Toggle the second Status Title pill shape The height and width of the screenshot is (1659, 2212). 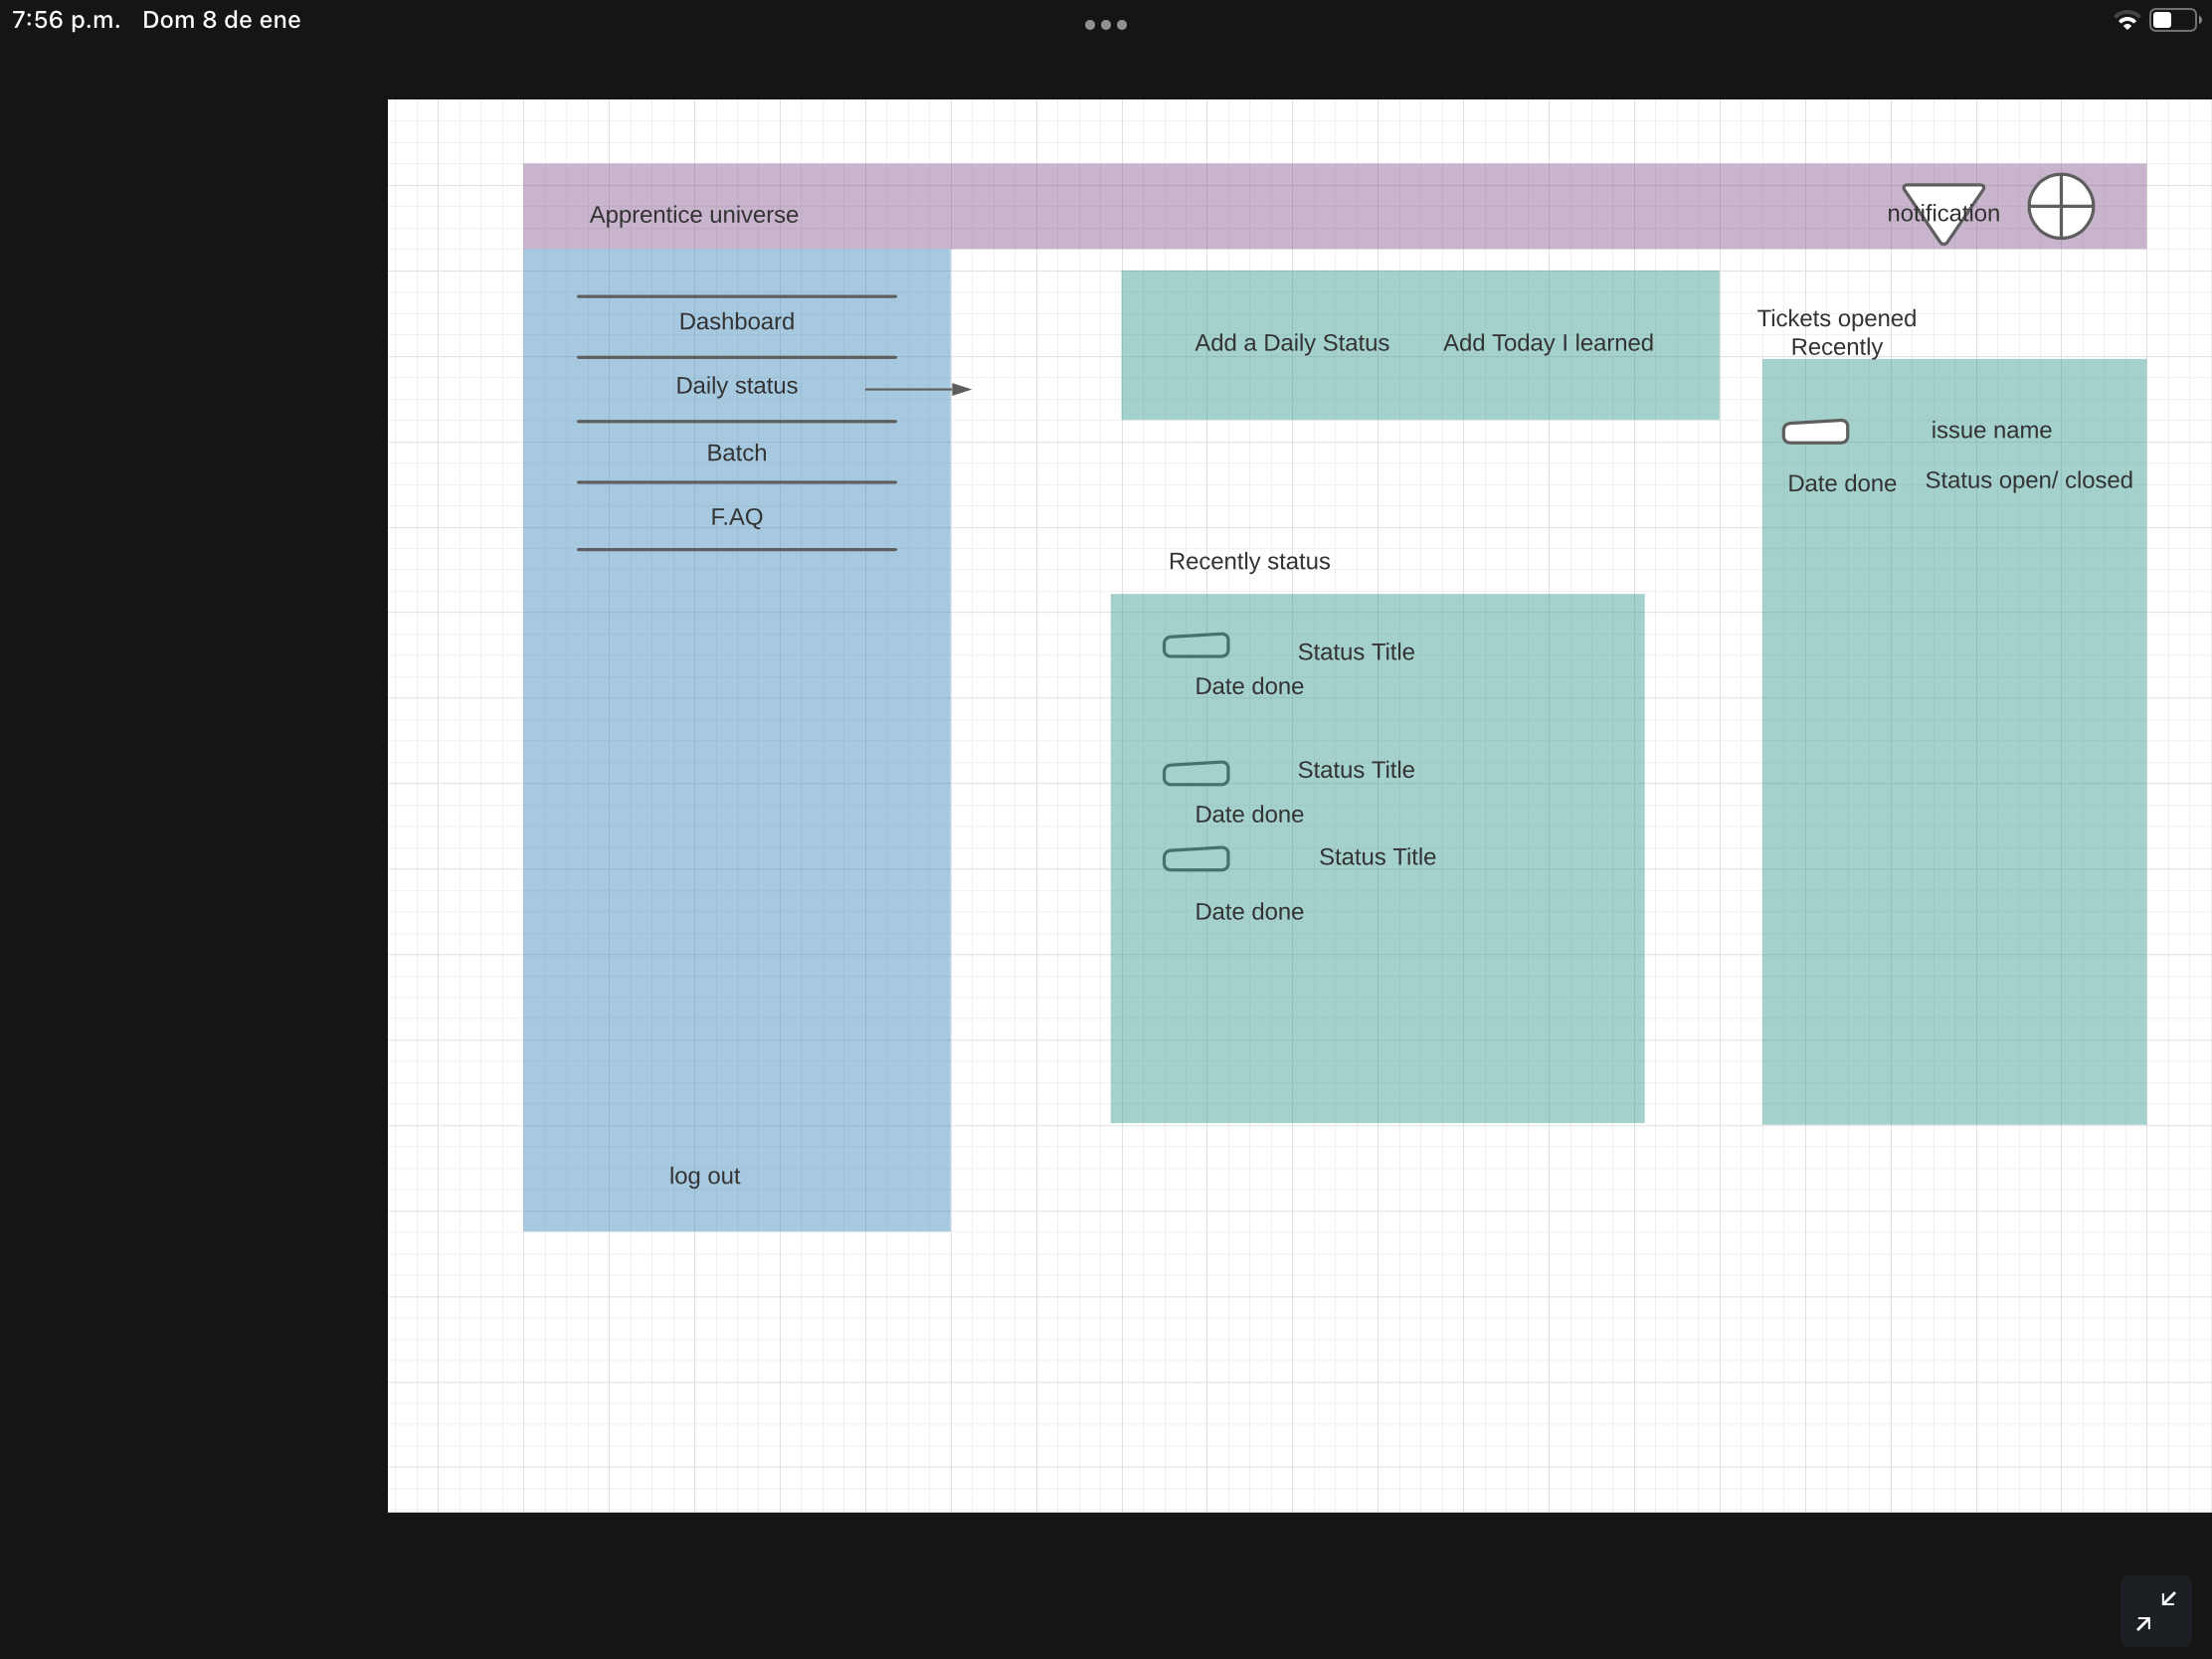pyautogui.click(x=1195, y=773)
